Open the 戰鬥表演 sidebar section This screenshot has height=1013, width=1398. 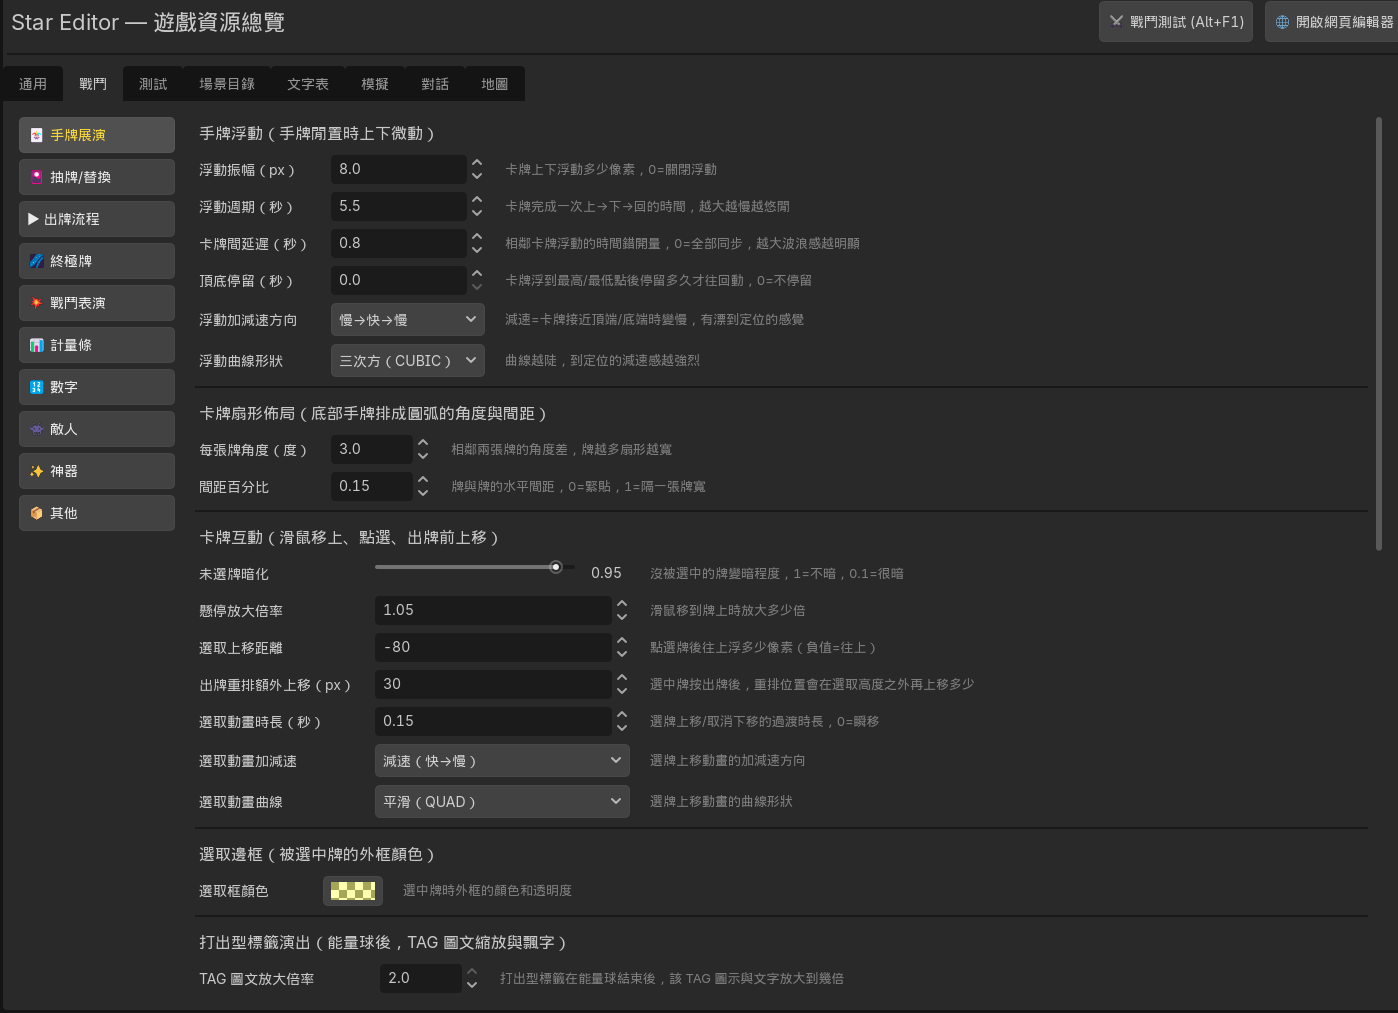click(x=97, y=303)
